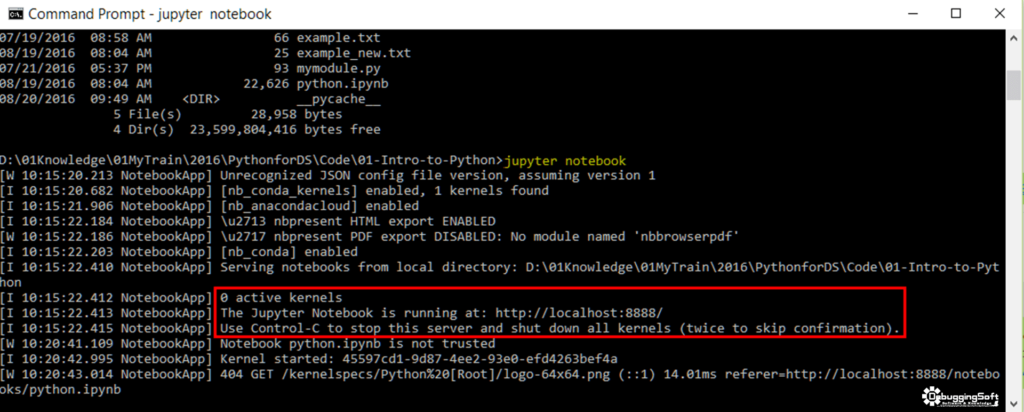Minimize the Command Prompt window
The image size is (1024, 412).
(x=912, y=14)
